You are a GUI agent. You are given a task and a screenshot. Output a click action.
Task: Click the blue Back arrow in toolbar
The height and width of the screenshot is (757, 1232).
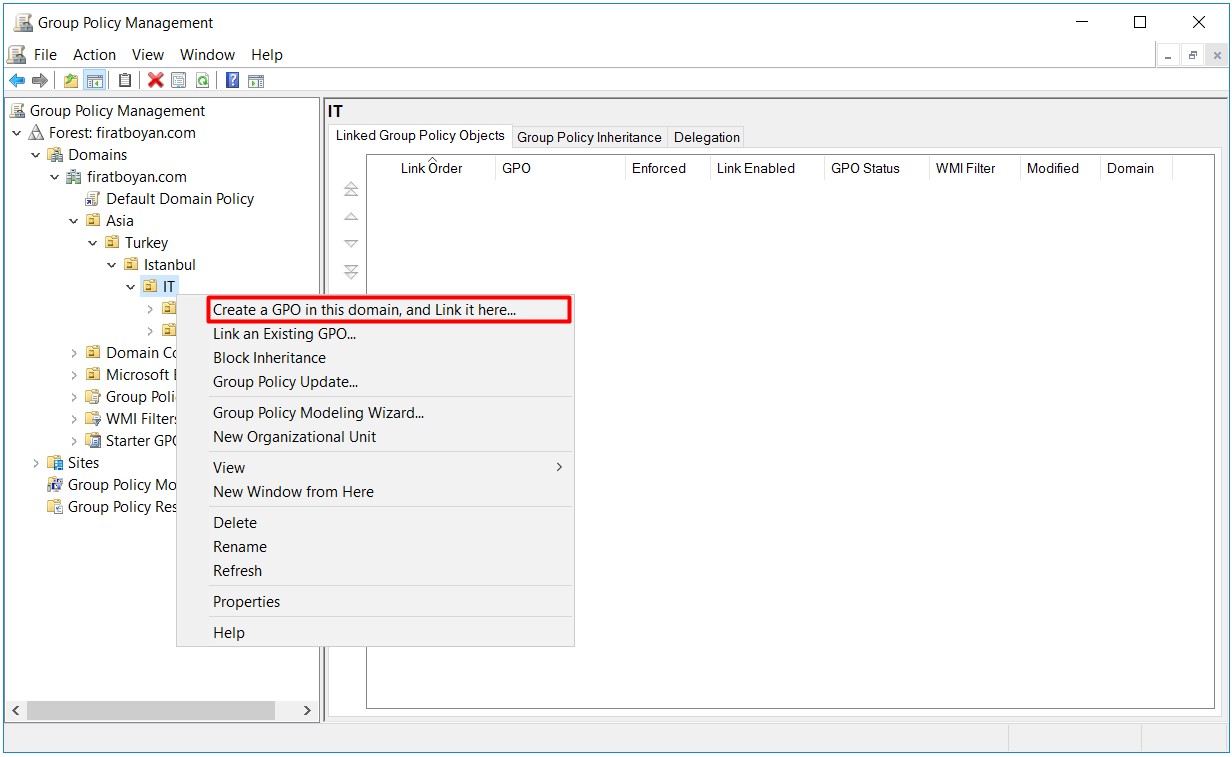pos(17,81)
